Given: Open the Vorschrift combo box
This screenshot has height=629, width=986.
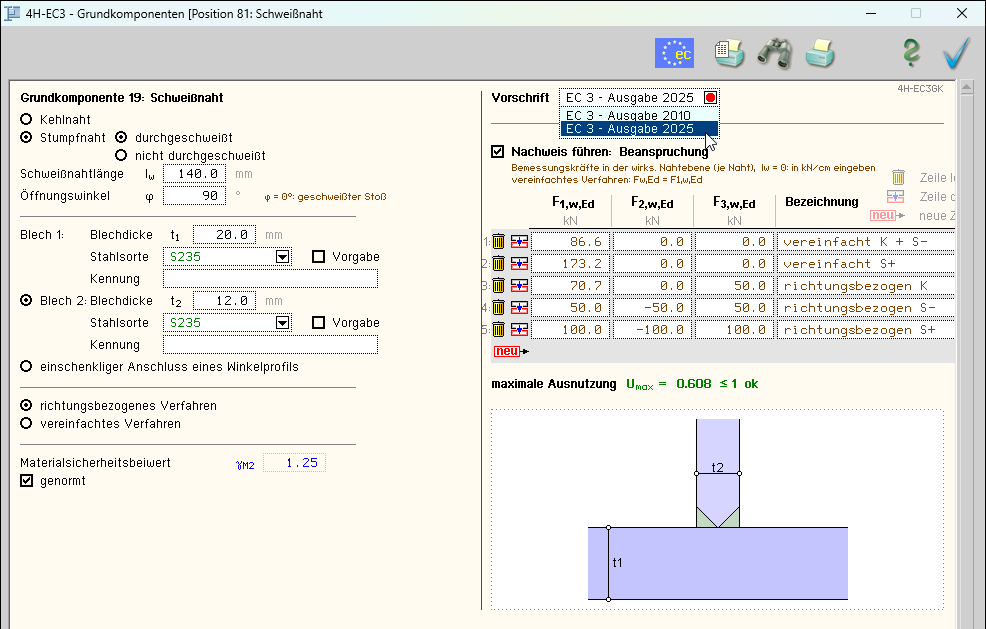Looking at the screenshot, I should pos(639,98).
